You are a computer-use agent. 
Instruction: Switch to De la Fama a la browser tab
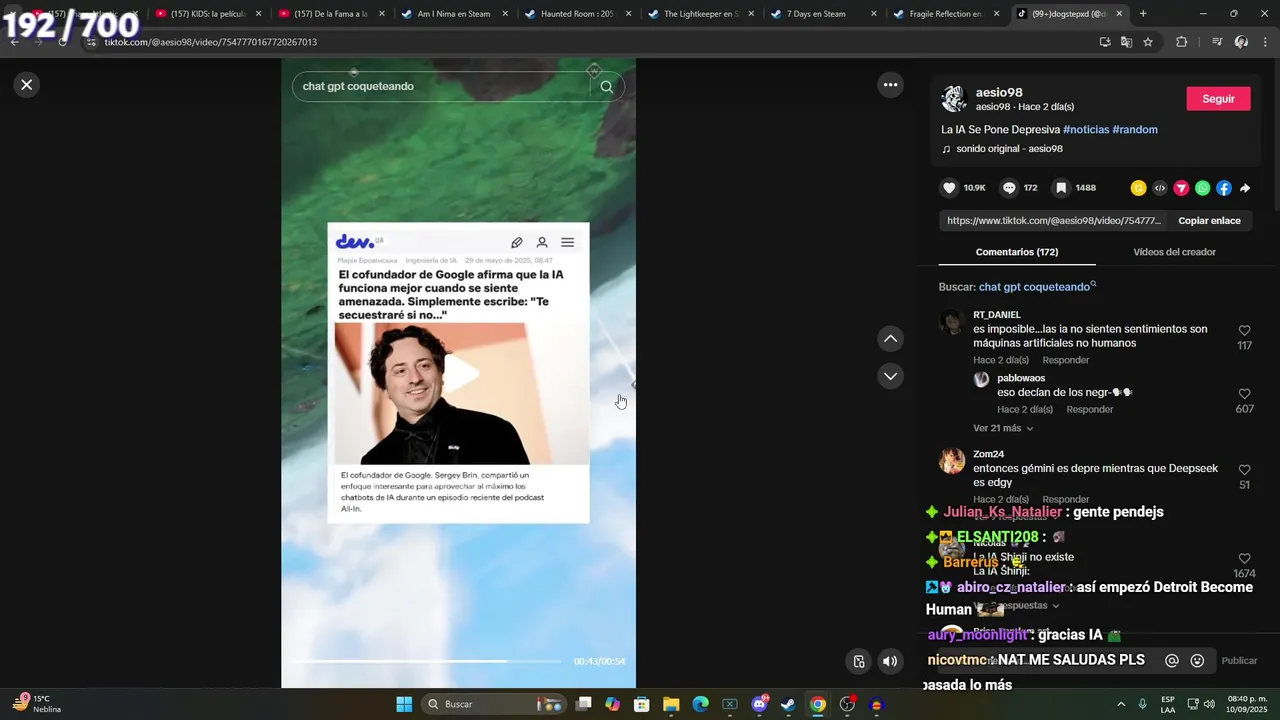pyautogui.click(x=330, y=14)
